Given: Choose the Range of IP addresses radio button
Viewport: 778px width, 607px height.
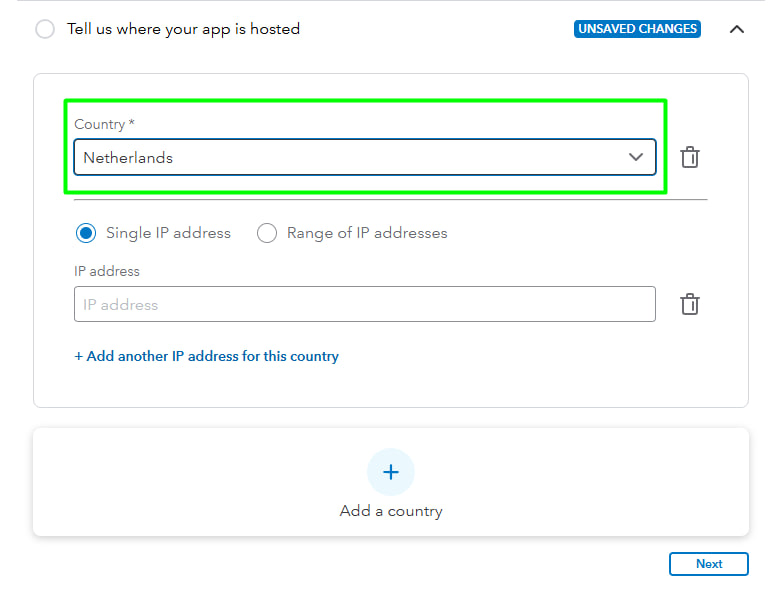Looking at the screenshot, I should coord(267,233).
